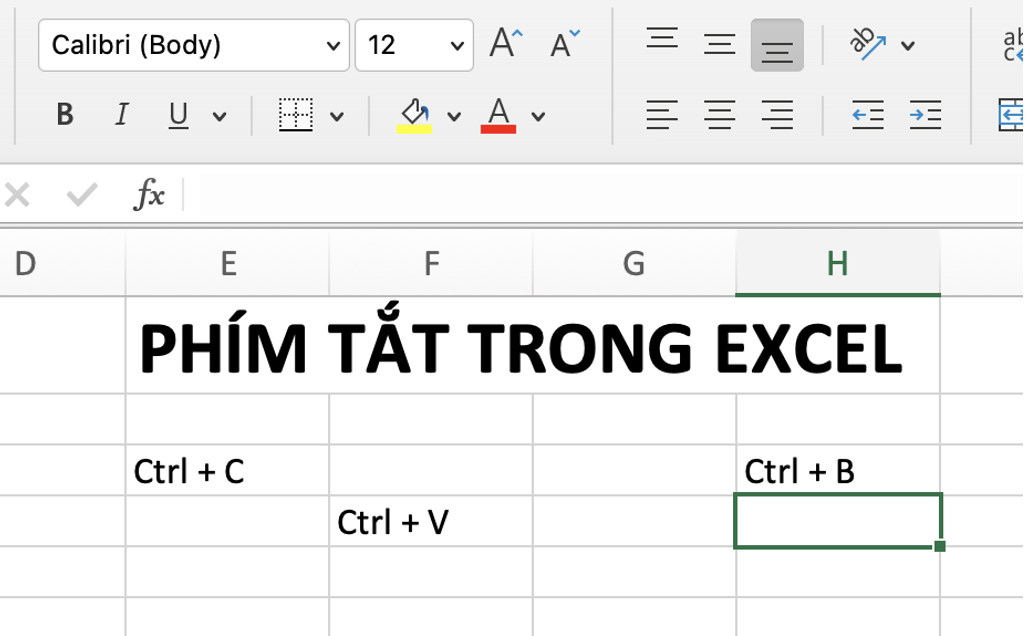Viewport: 1030px width, 636px height.
Task: Center text horizontally
Action: point(719,115)
